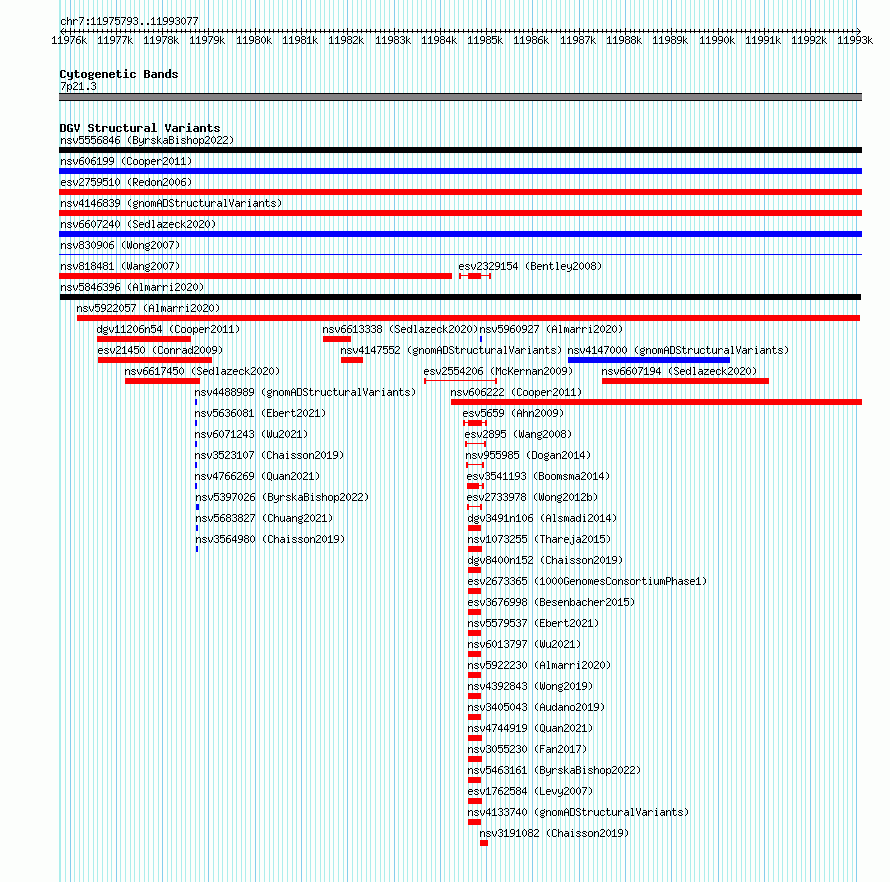
Task: Click the 11980k ruler tick label
Action: coord(254,40)
